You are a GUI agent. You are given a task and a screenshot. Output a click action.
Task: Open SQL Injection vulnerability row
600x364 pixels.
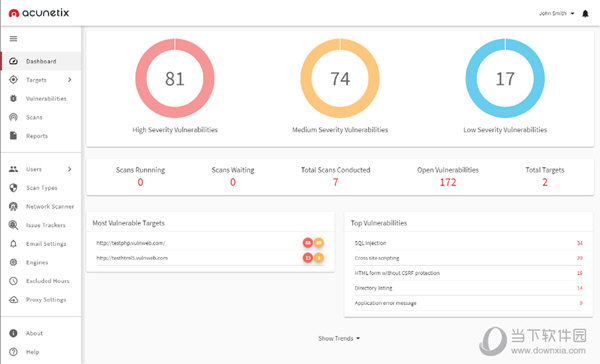point(468,243)
